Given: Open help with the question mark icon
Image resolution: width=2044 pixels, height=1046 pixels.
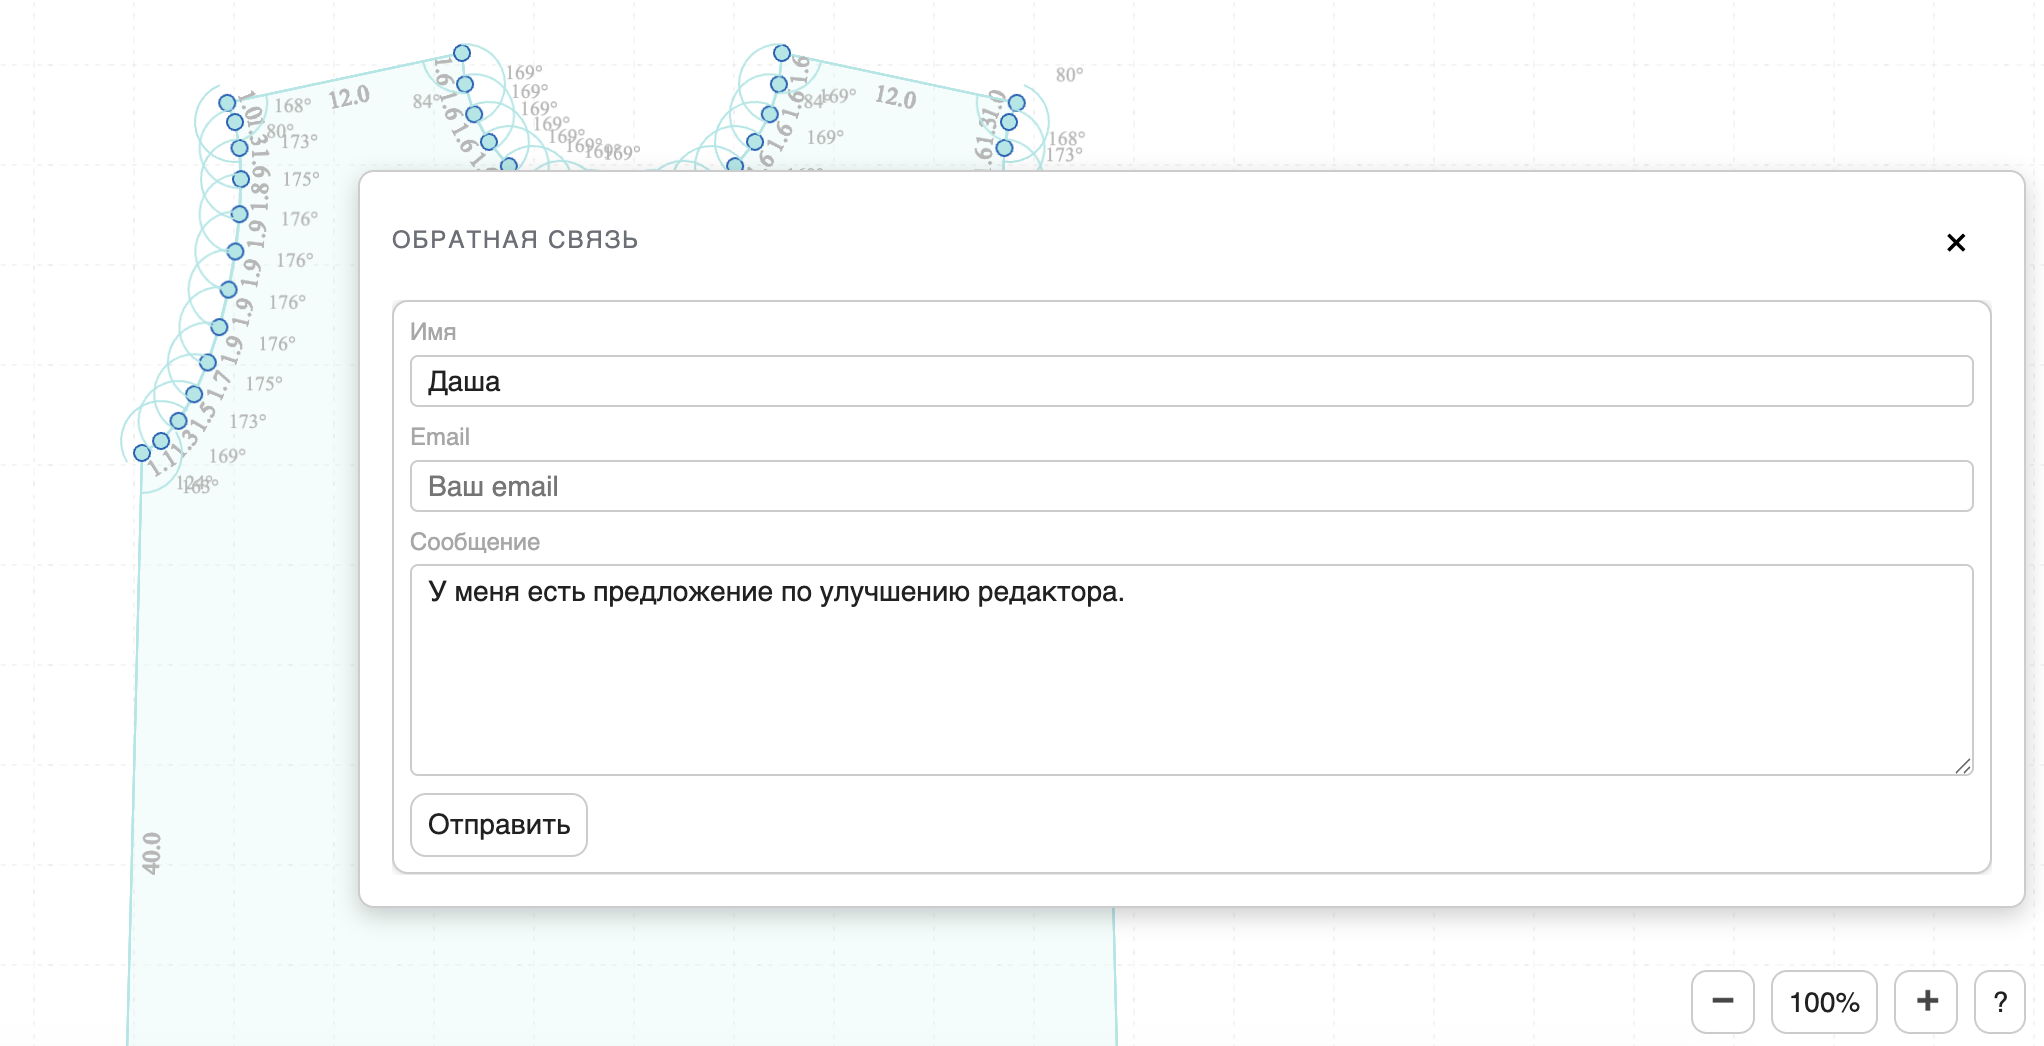Looking at the screenshot, I should pos(1999,1001).
